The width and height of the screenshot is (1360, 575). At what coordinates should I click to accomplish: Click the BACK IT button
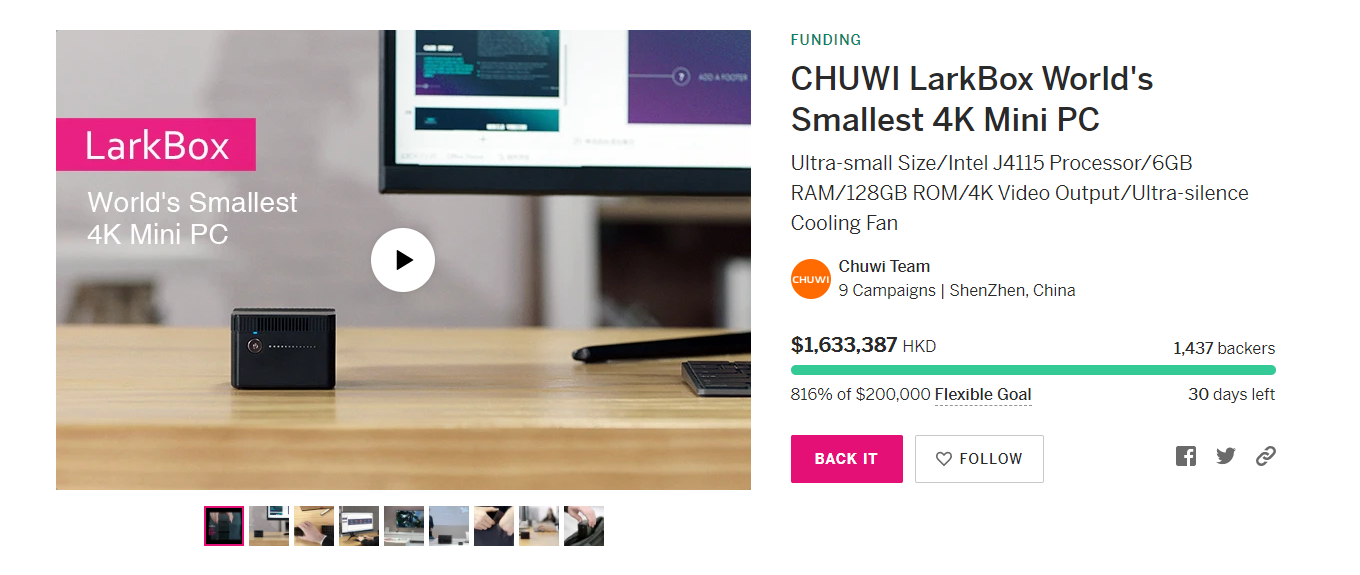point(846,459)
